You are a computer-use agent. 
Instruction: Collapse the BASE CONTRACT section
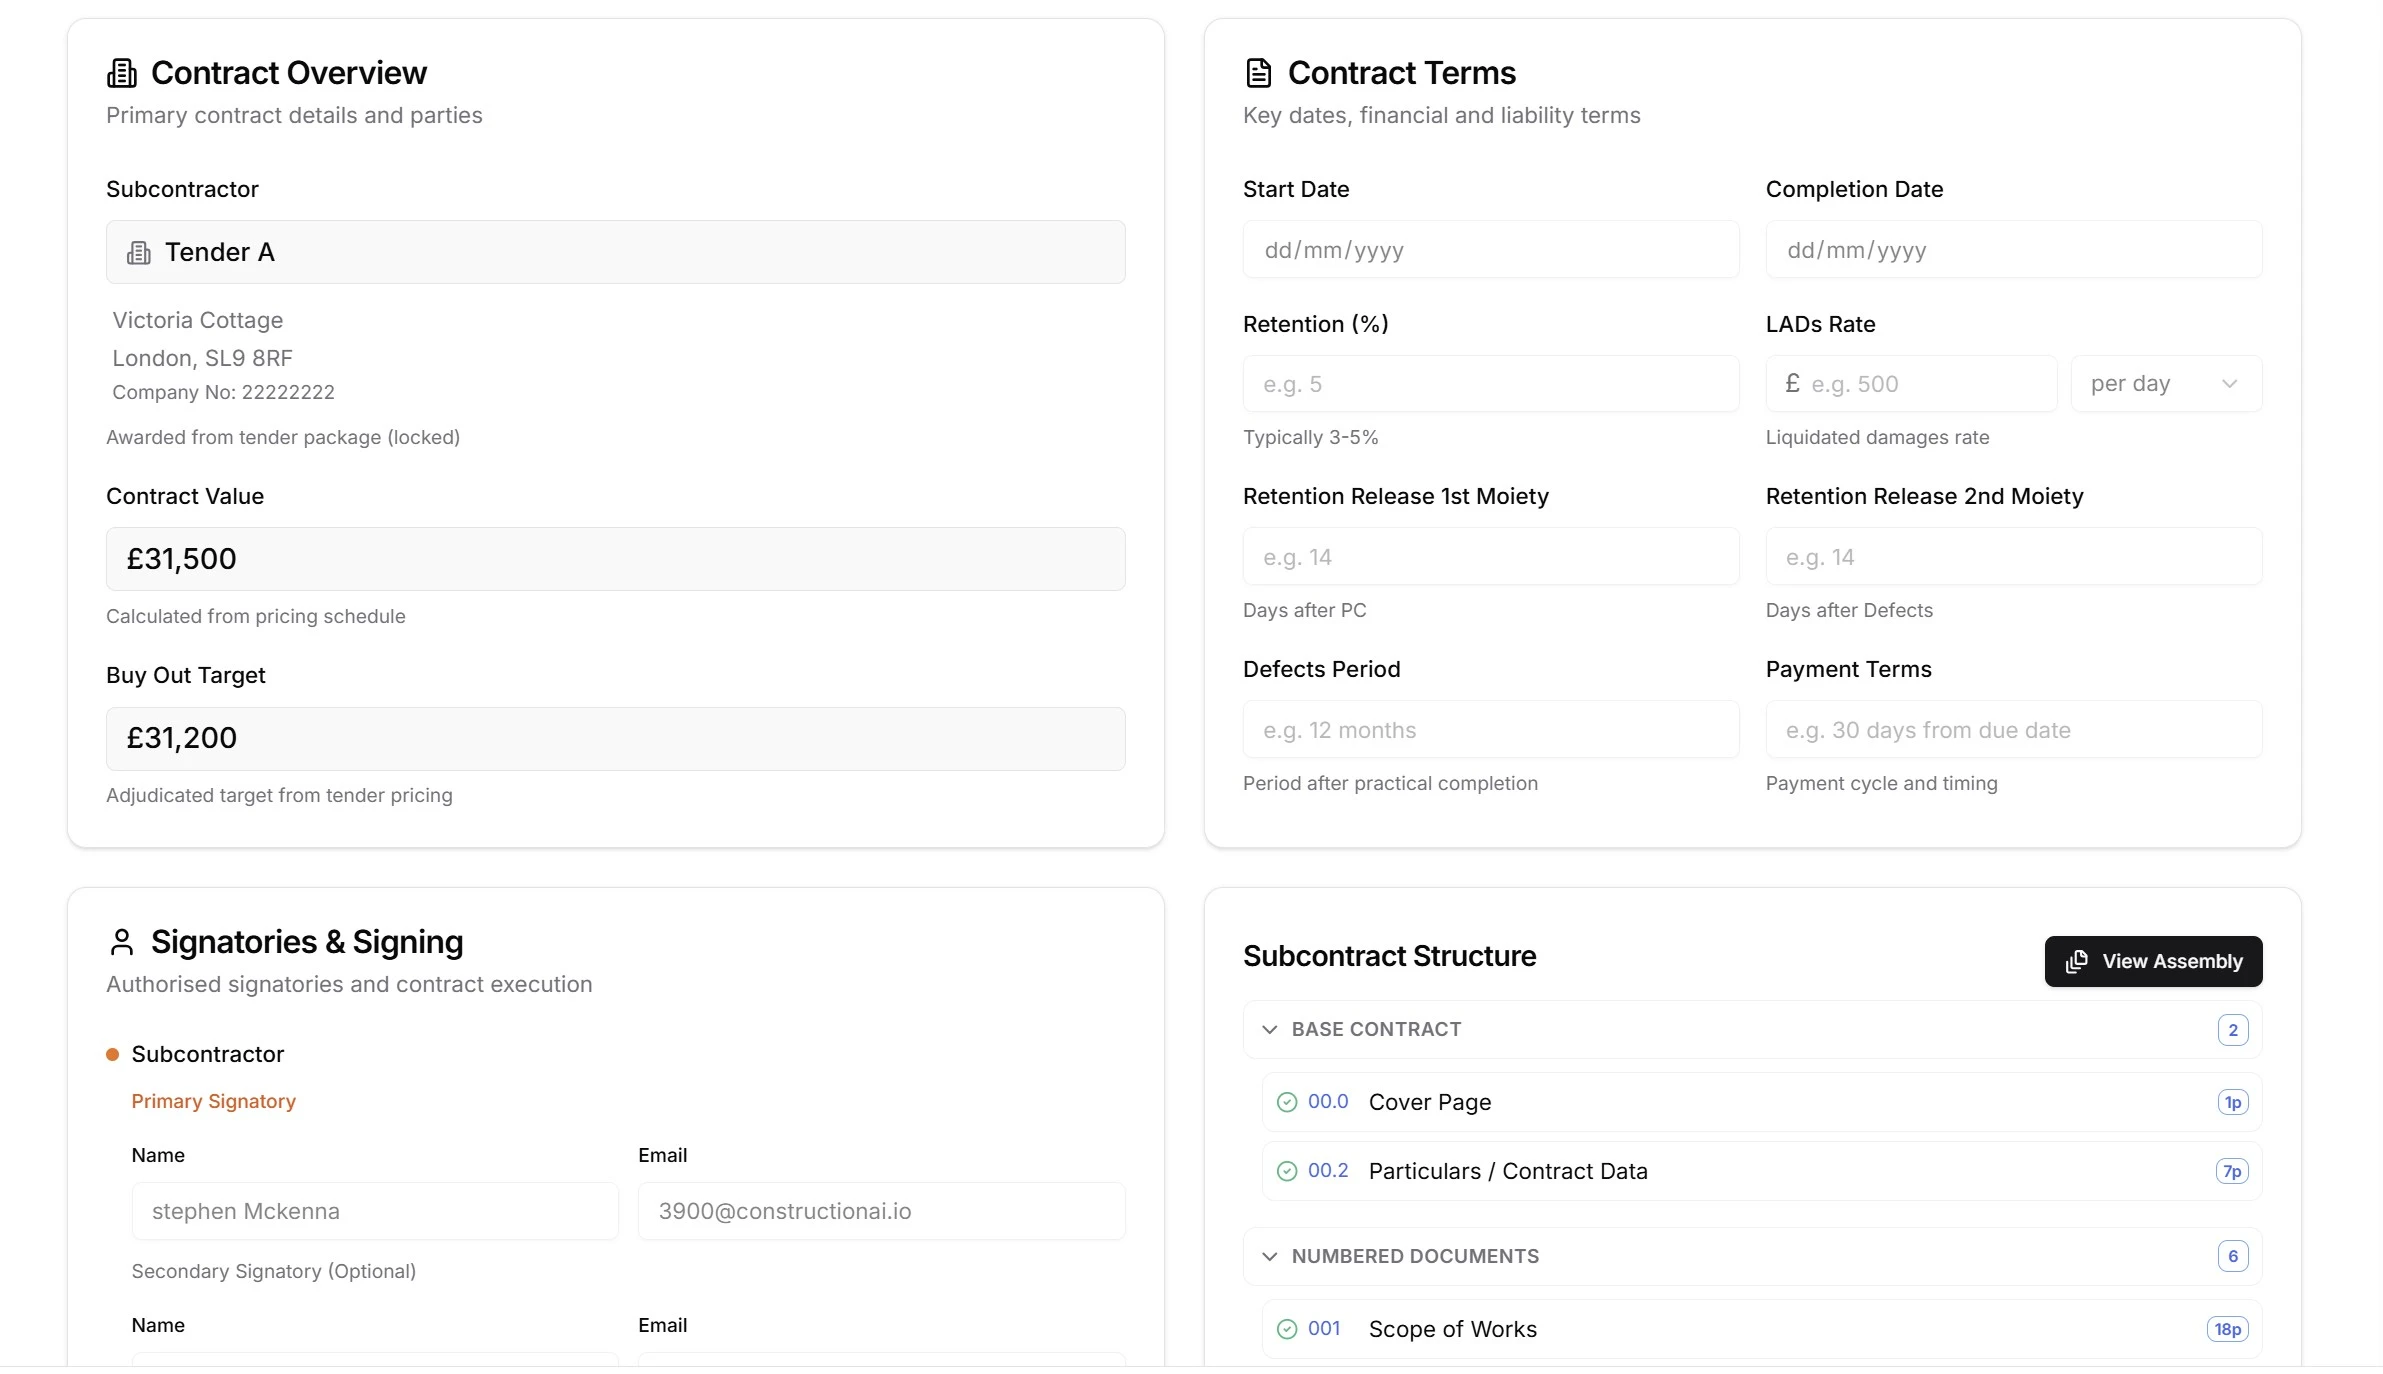tap(1268, 1030)
